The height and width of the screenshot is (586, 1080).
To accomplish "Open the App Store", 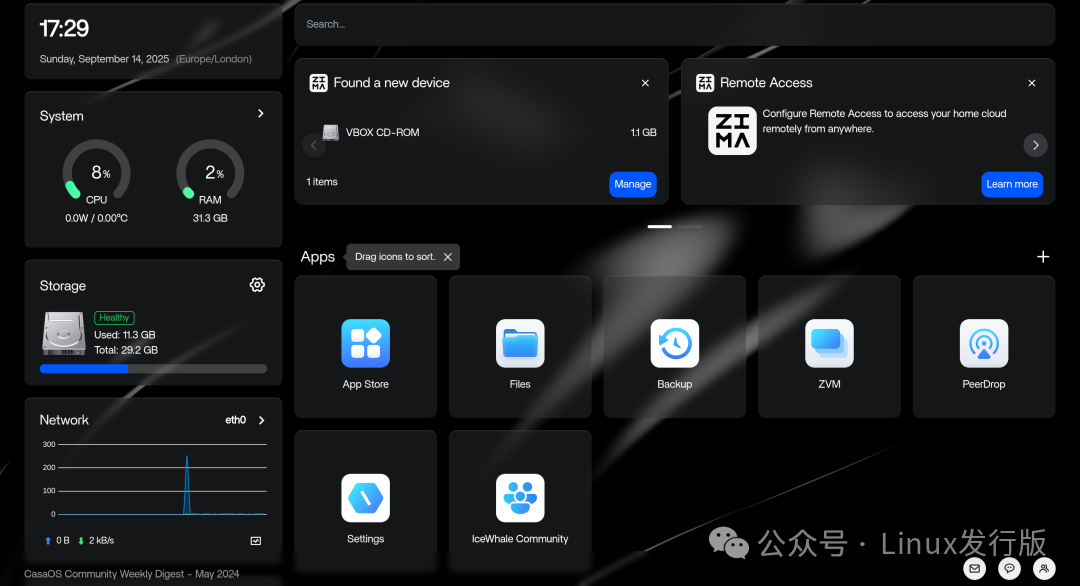I will coord(365,345).
